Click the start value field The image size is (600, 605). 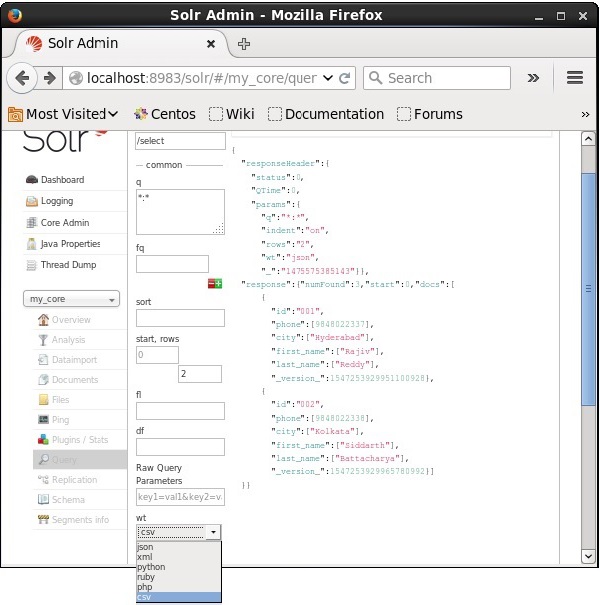coord(157,355)
